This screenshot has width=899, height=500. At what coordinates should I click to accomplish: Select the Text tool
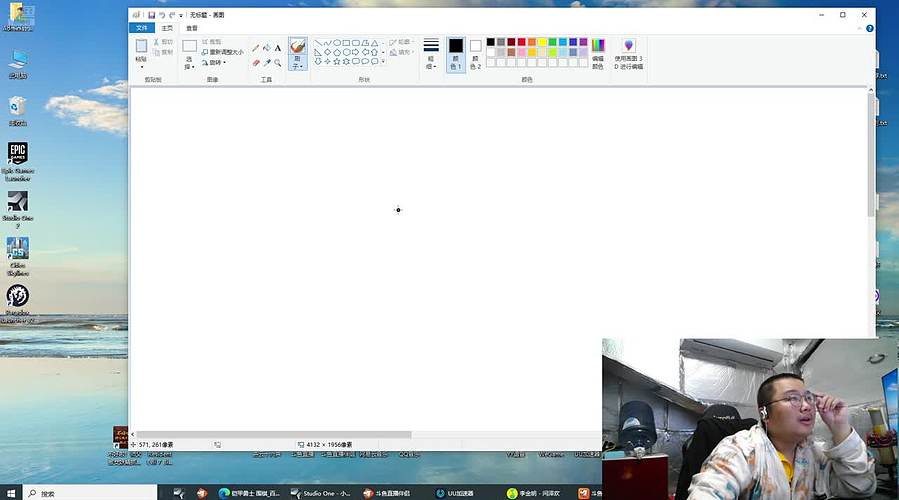[x=278, y=48]
